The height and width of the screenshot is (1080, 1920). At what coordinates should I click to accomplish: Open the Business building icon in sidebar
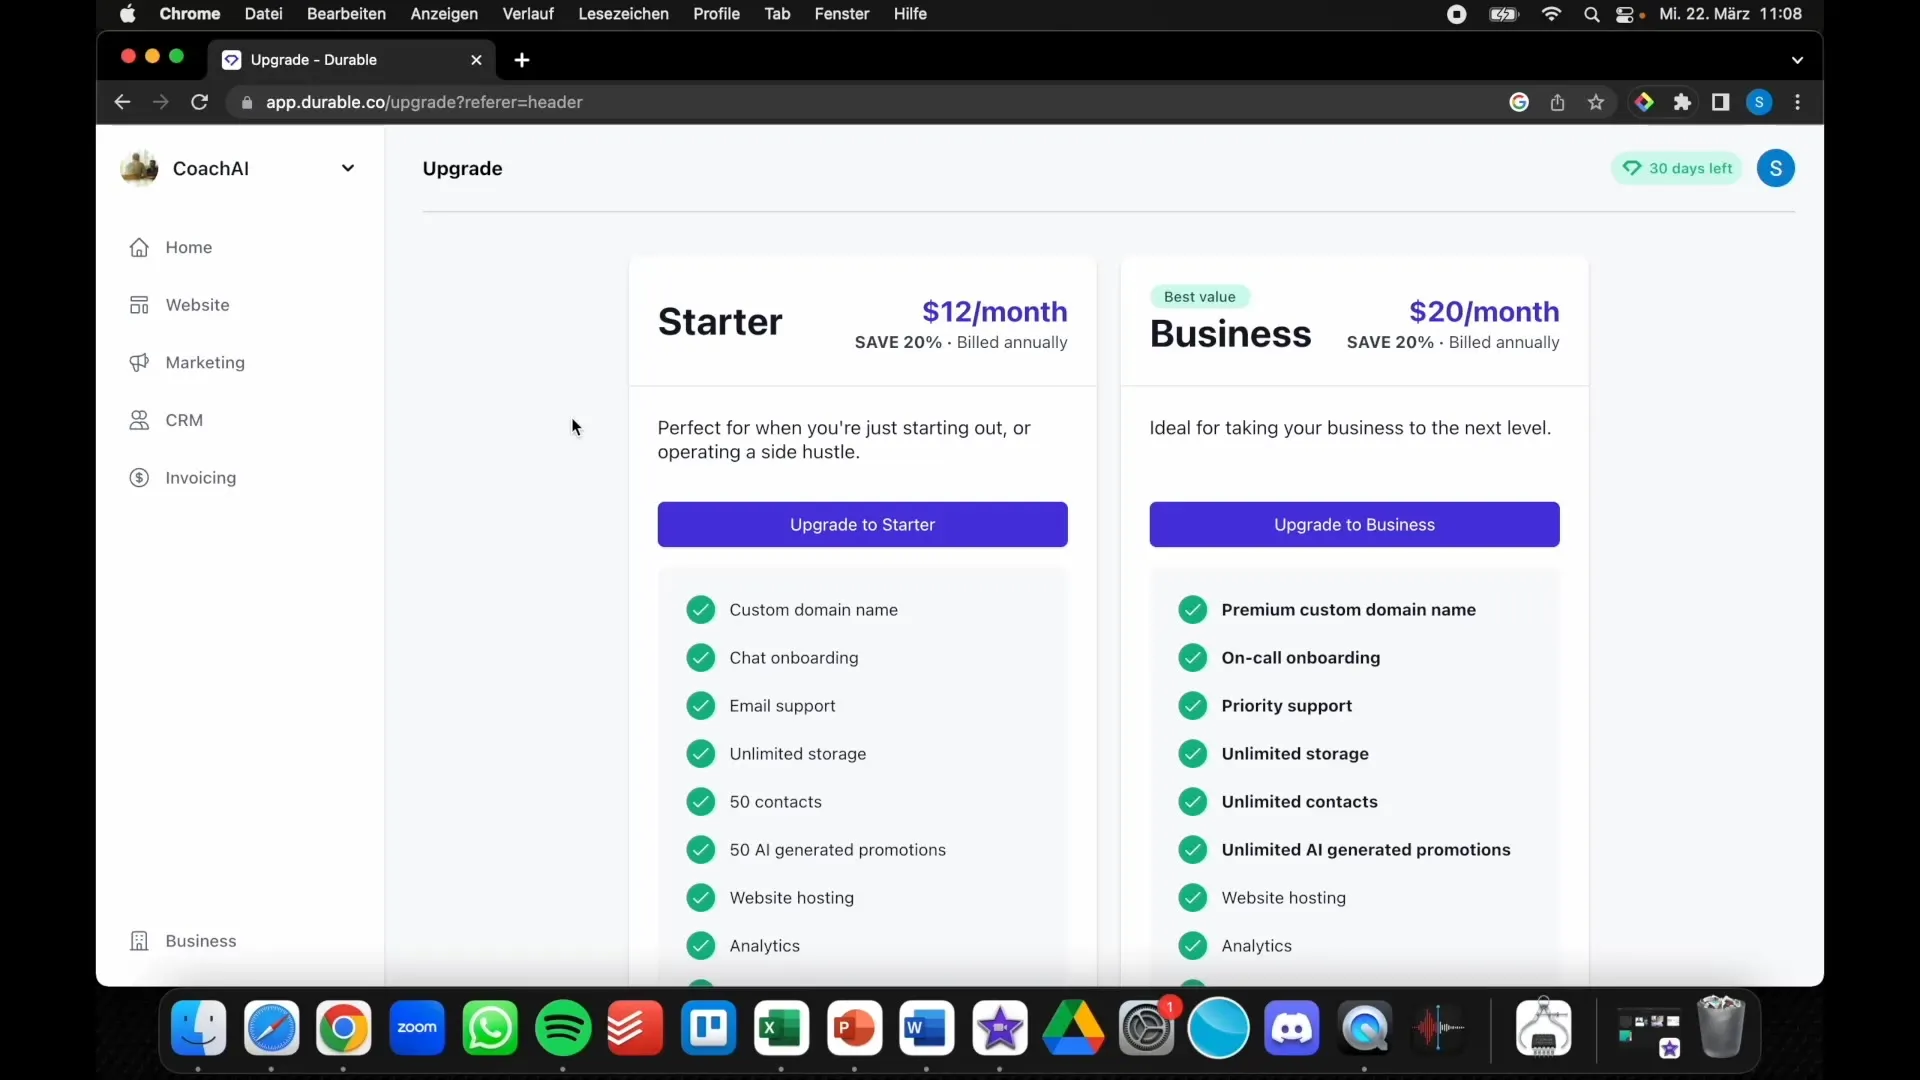click(139, 941)
